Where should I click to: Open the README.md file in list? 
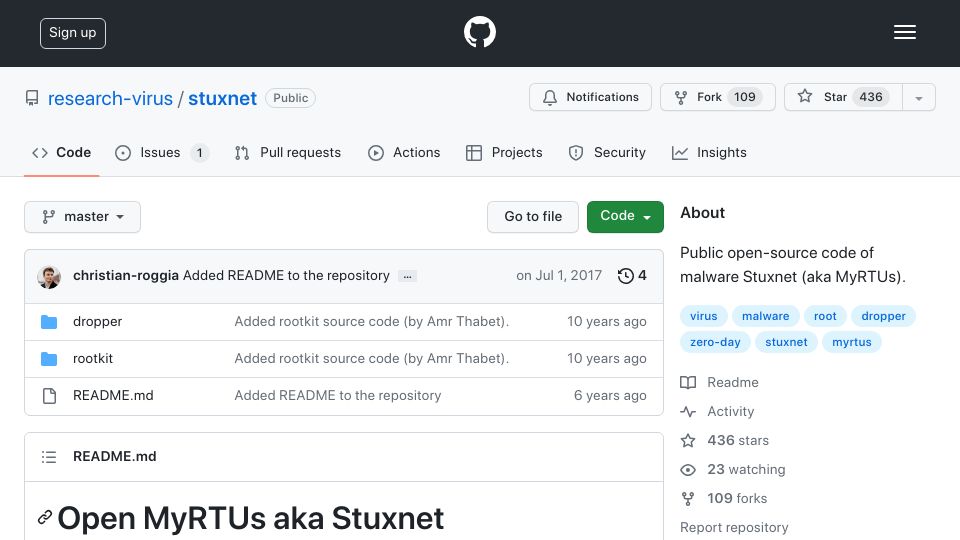pyautogui.click(x=113, y=396)
